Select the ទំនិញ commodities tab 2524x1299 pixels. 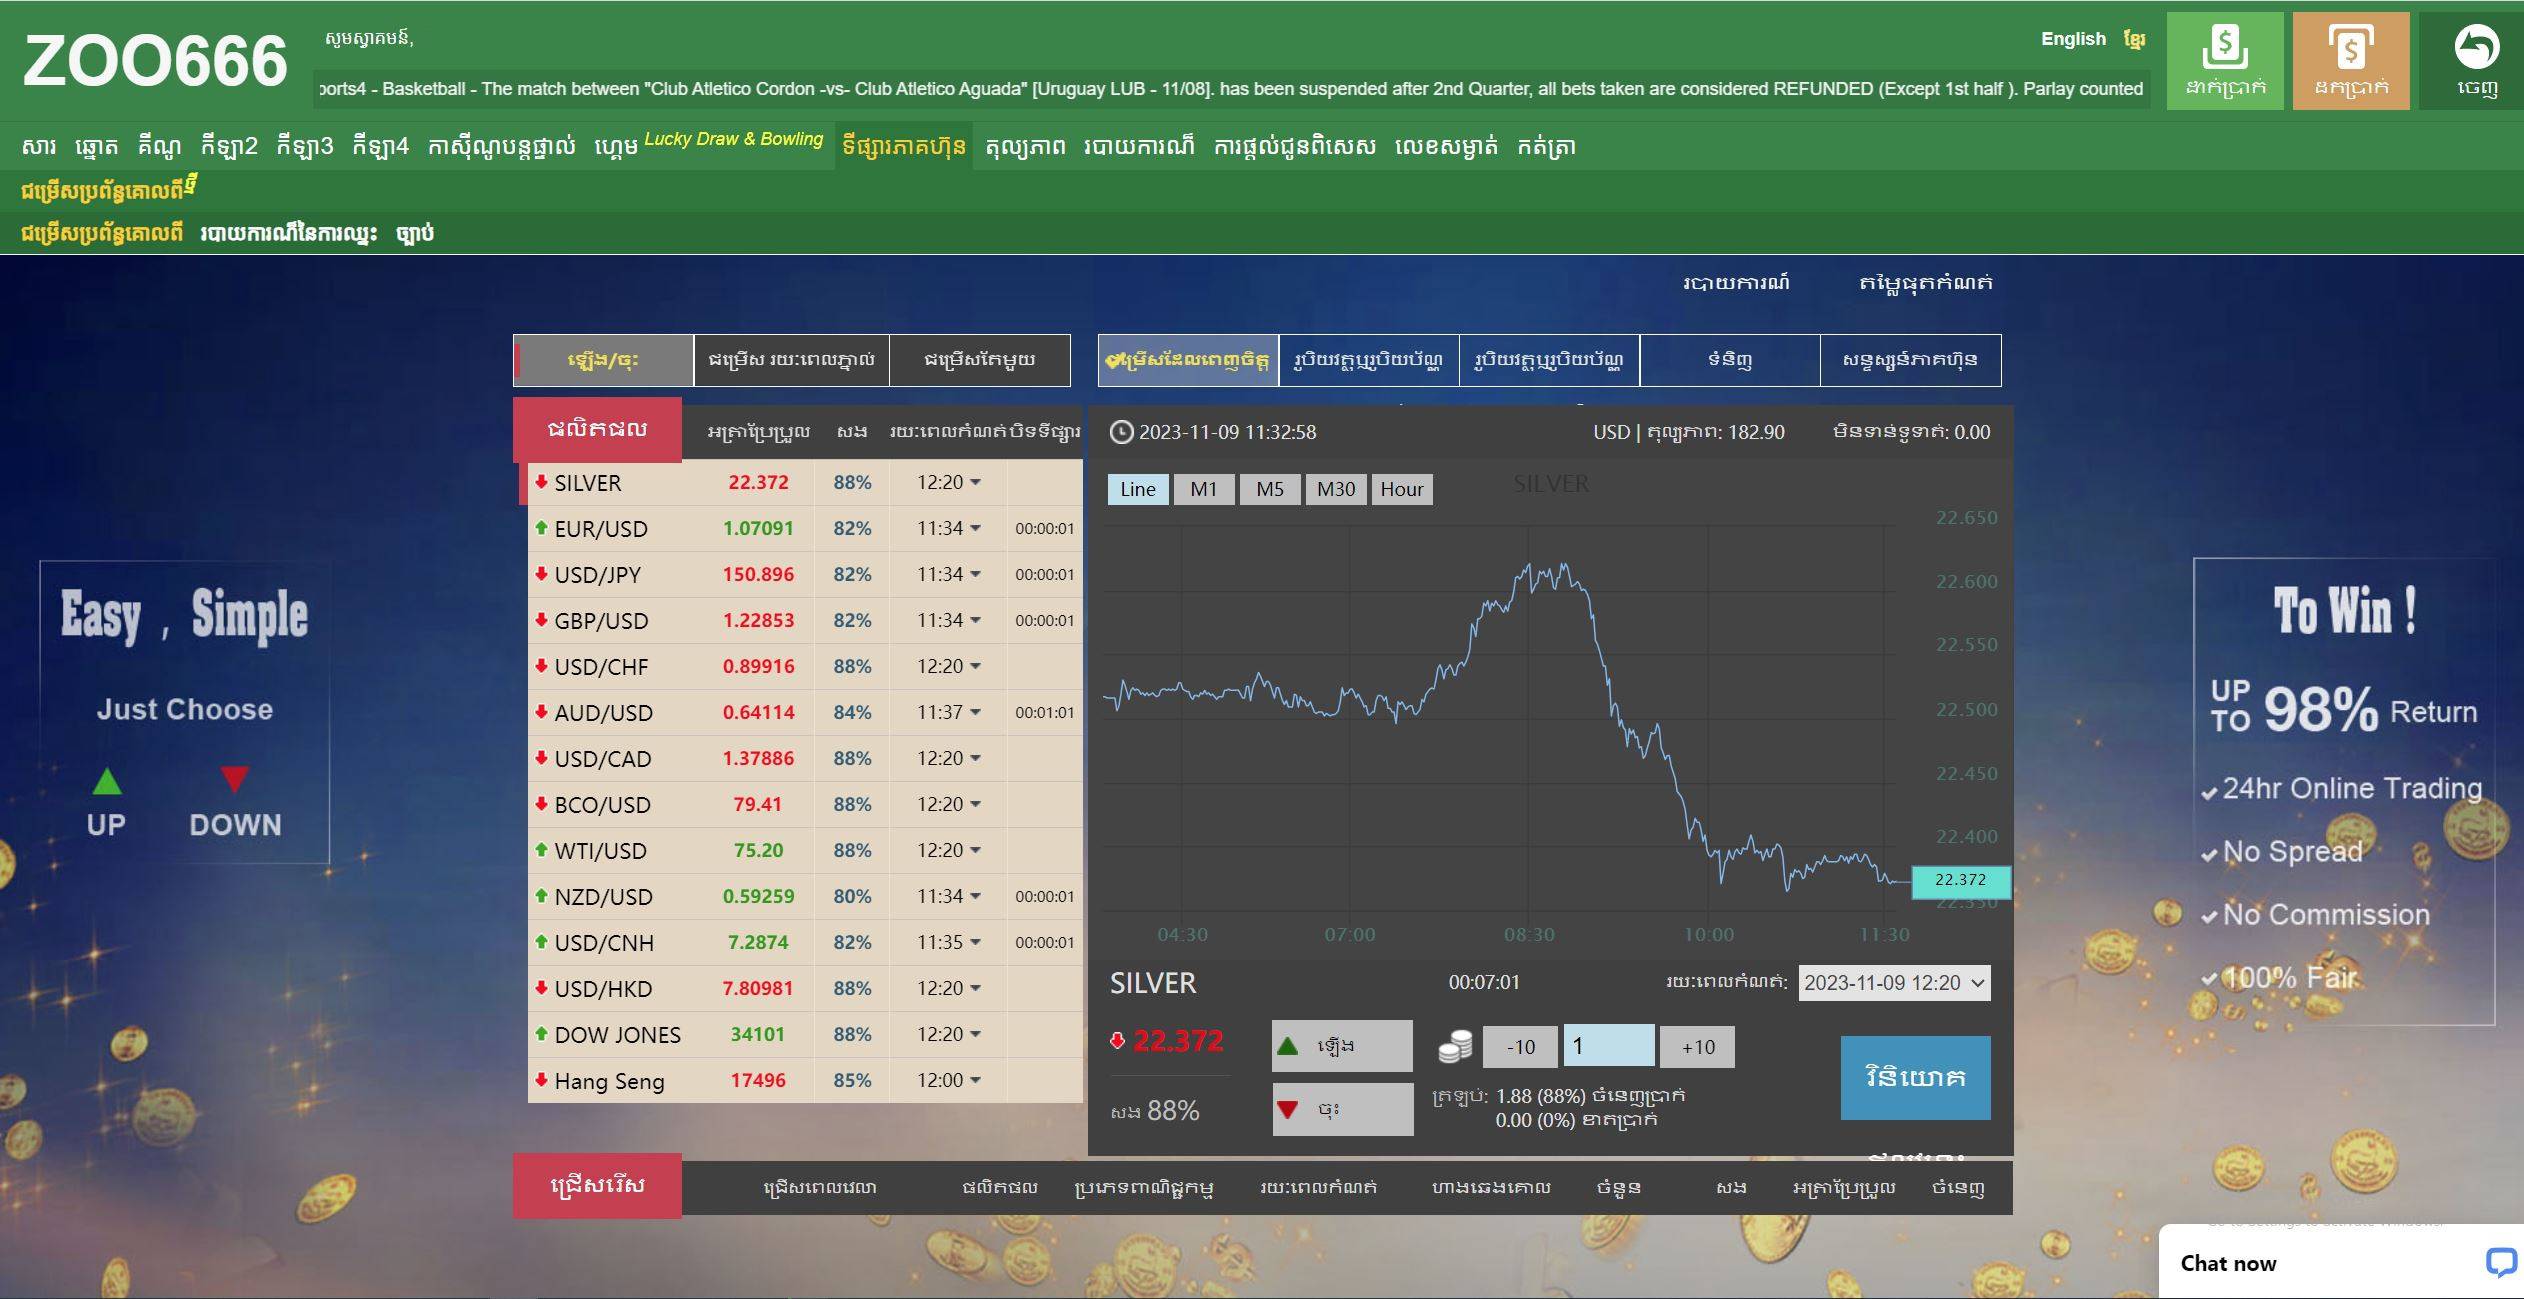1730,360
